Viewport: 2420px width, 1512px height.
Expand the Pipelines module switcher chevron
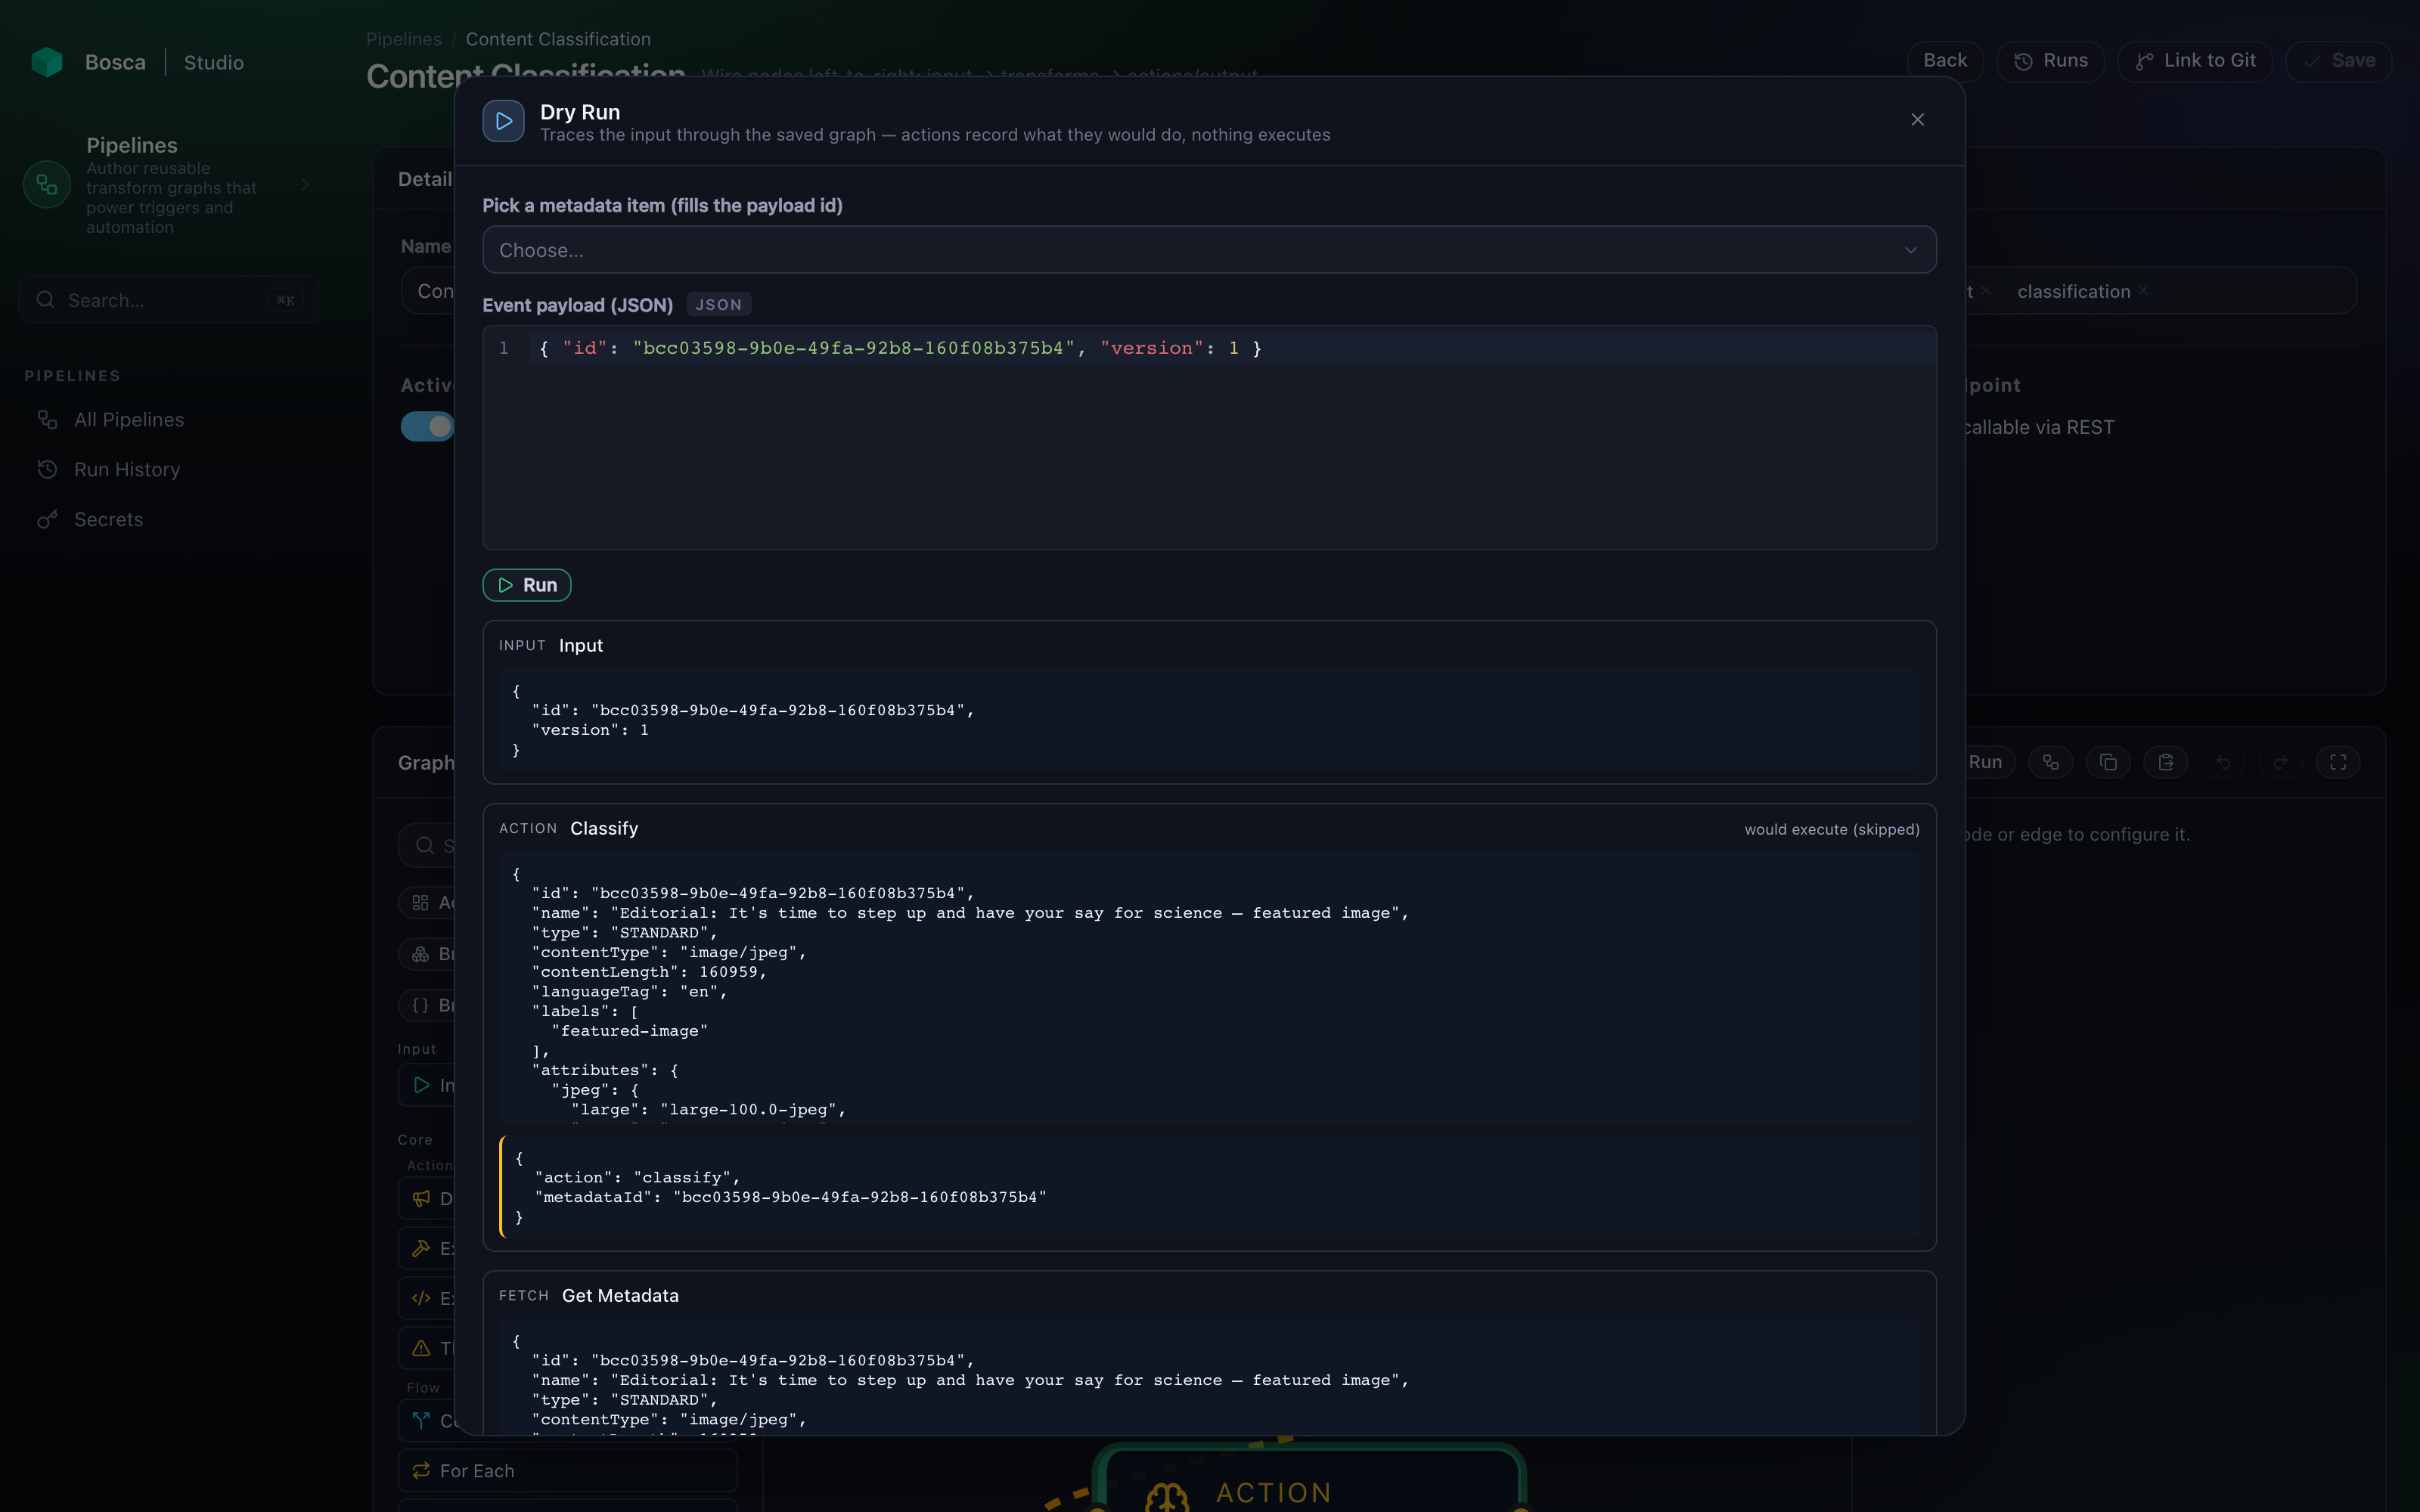tap(305, 185)
